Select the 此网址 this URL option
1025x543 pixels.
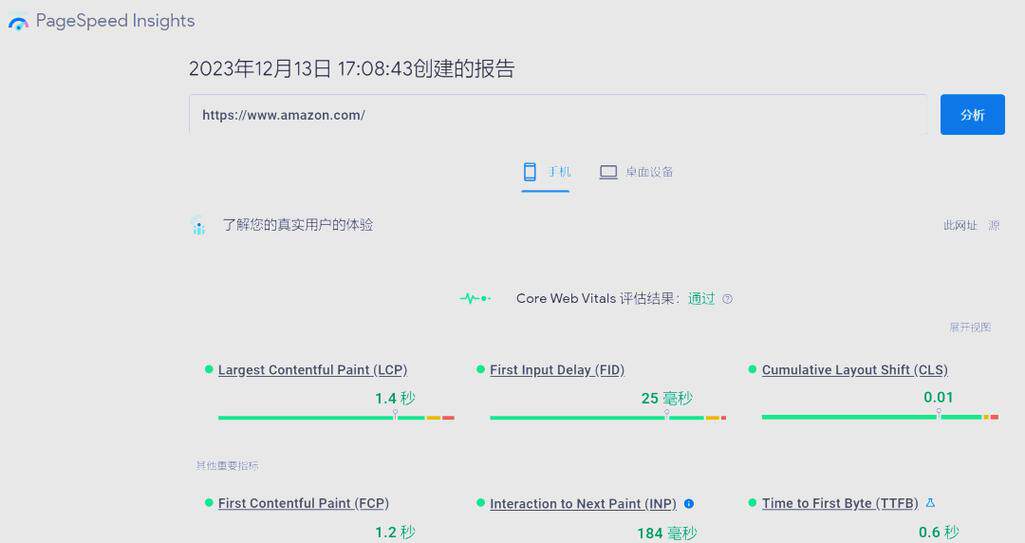click(960, 225)
